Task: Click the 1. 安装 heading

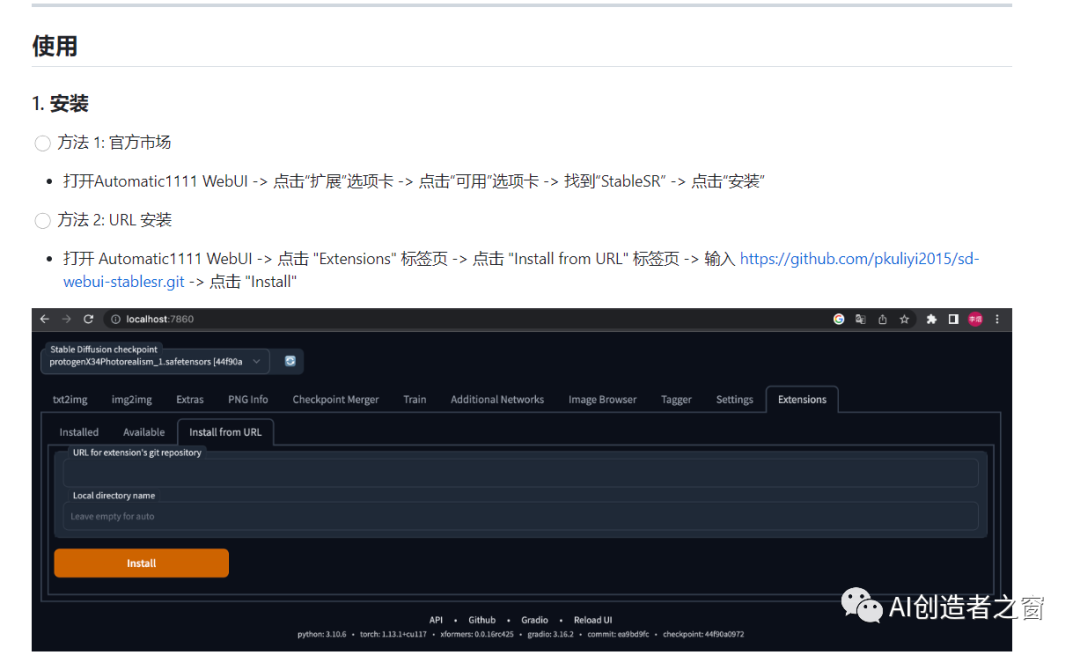Action: pyautogui.click(x=60, y=104)
